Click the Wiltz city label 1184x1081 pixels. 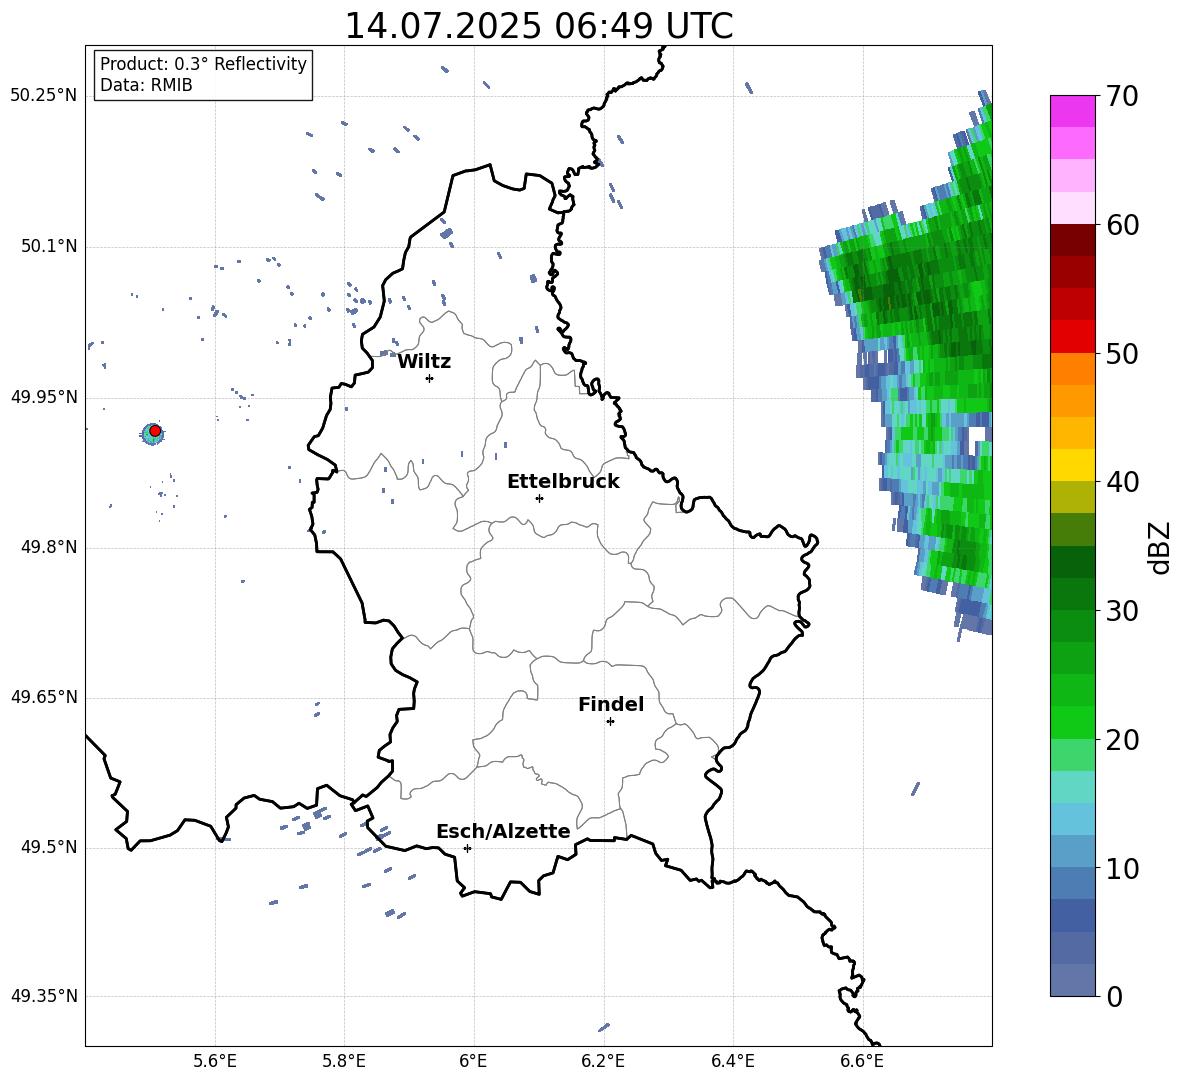pyautogui.click(x=424, y=362)
